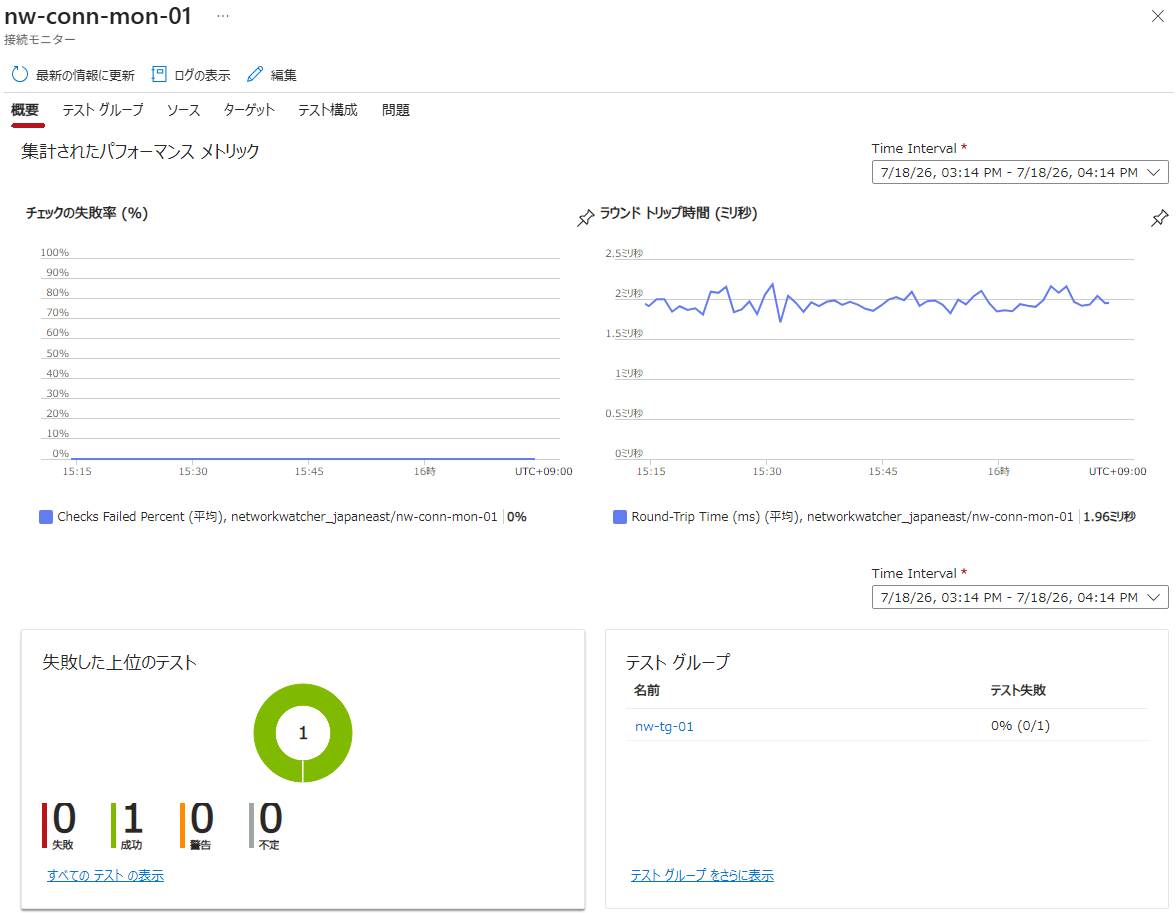Select the 概要 tab

pos(25,110)
